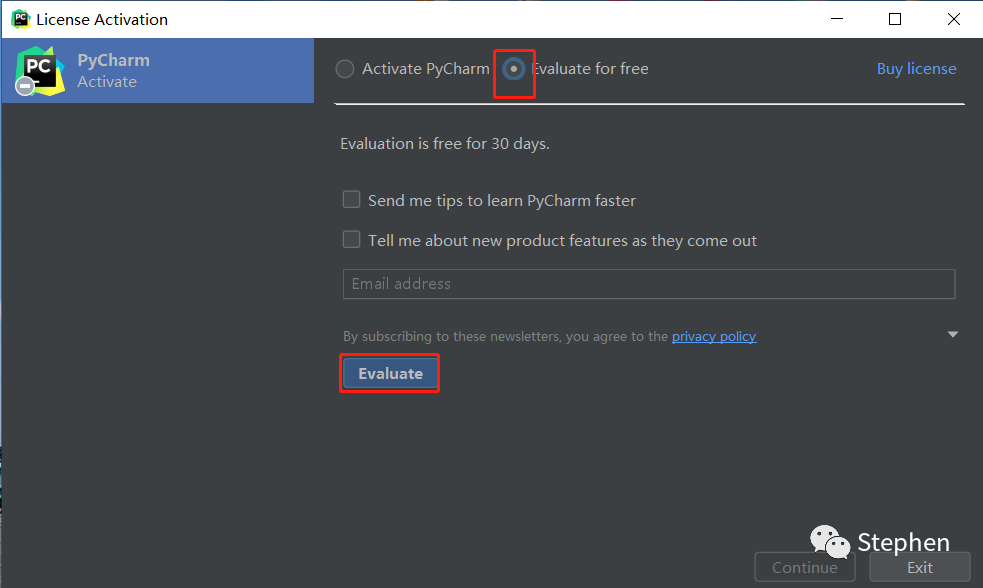
Task: Click the text Evaluation is free for 30 days.
Action: [444, 144]
